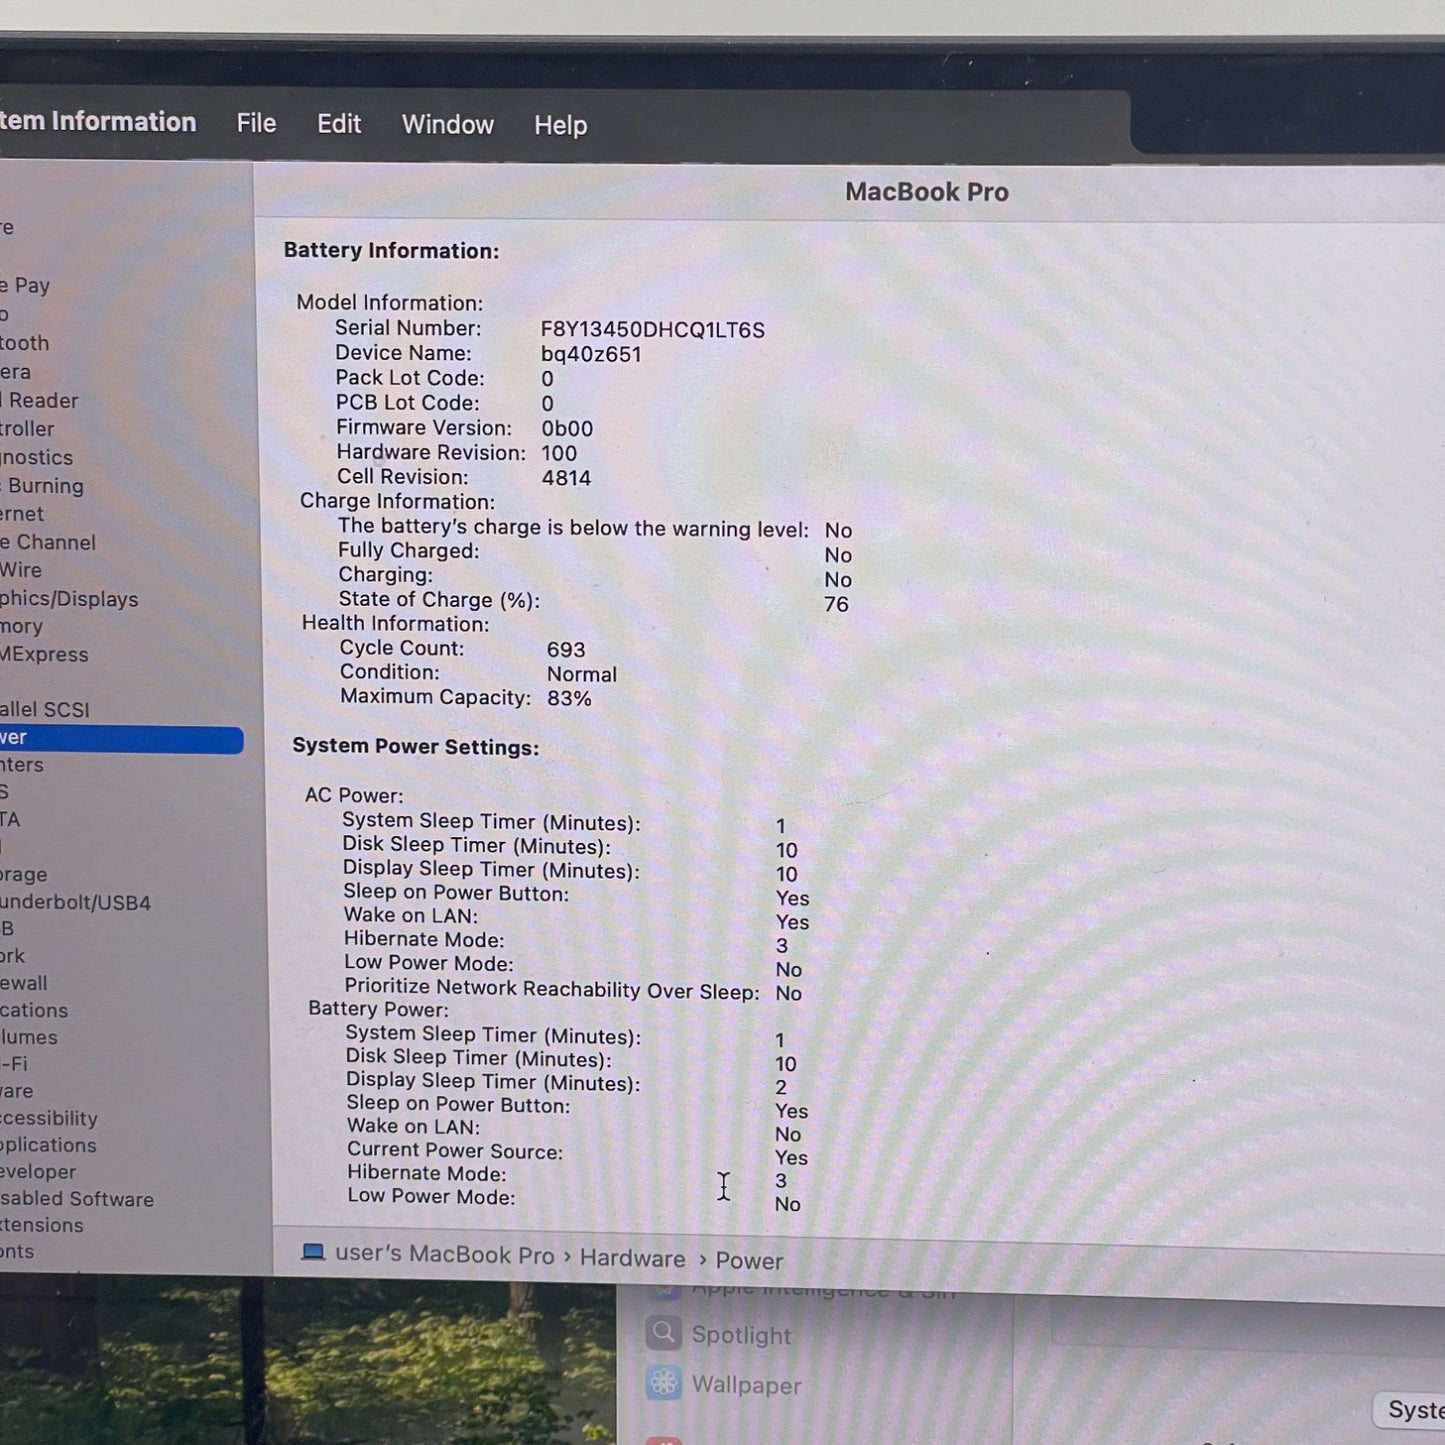Open the System Information app menu
The height and width of the screenshot is (1445, 1445).
click(98, 122)
